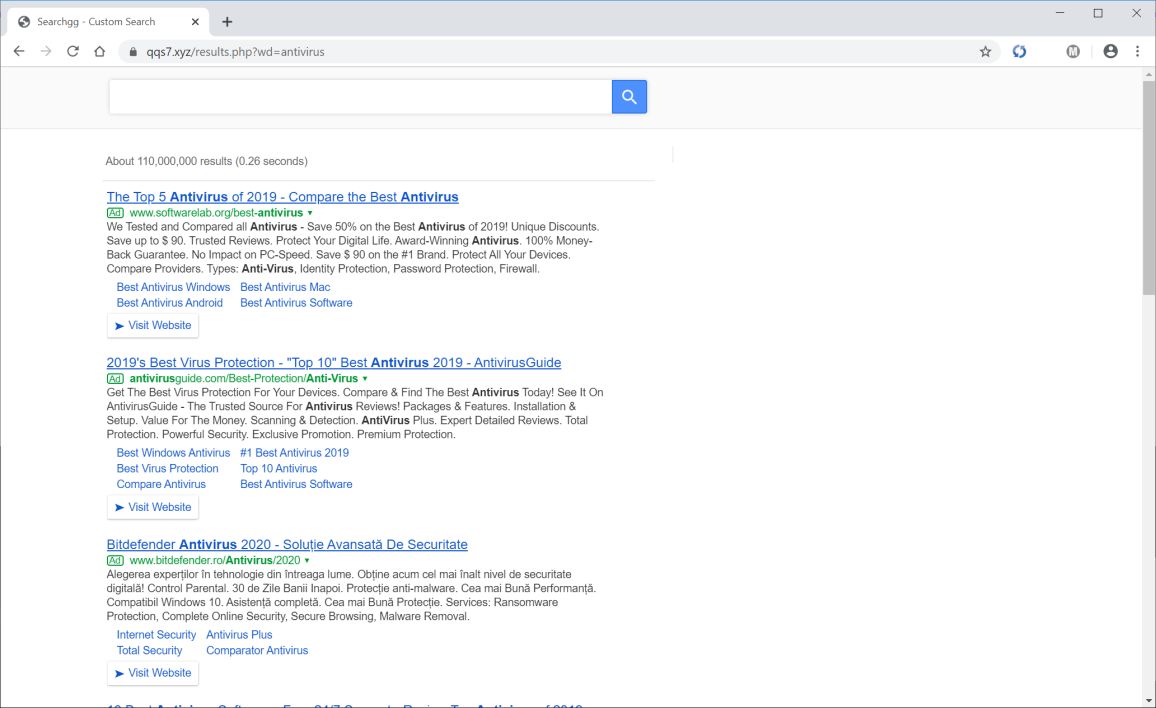Click the blue search magnifier button

pos(629,97)
